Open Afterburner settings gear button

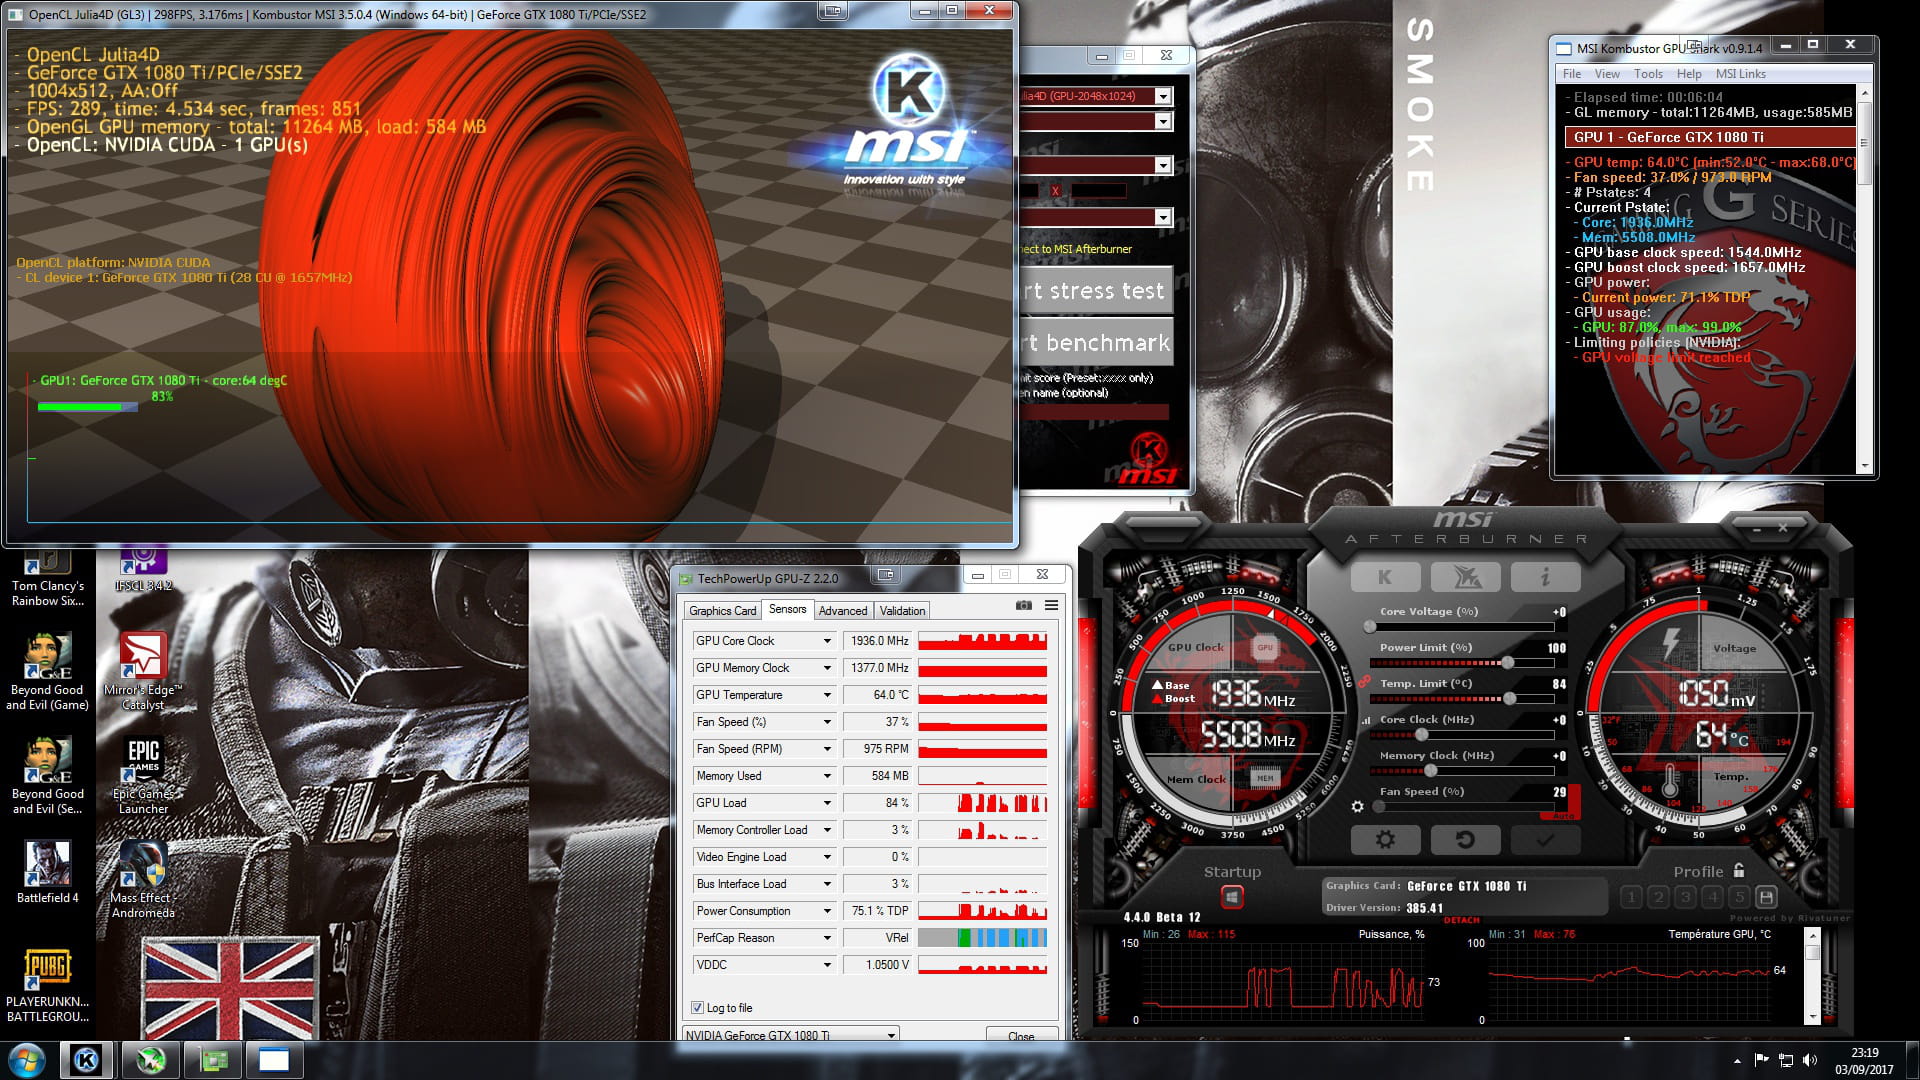coord(1385,840)
